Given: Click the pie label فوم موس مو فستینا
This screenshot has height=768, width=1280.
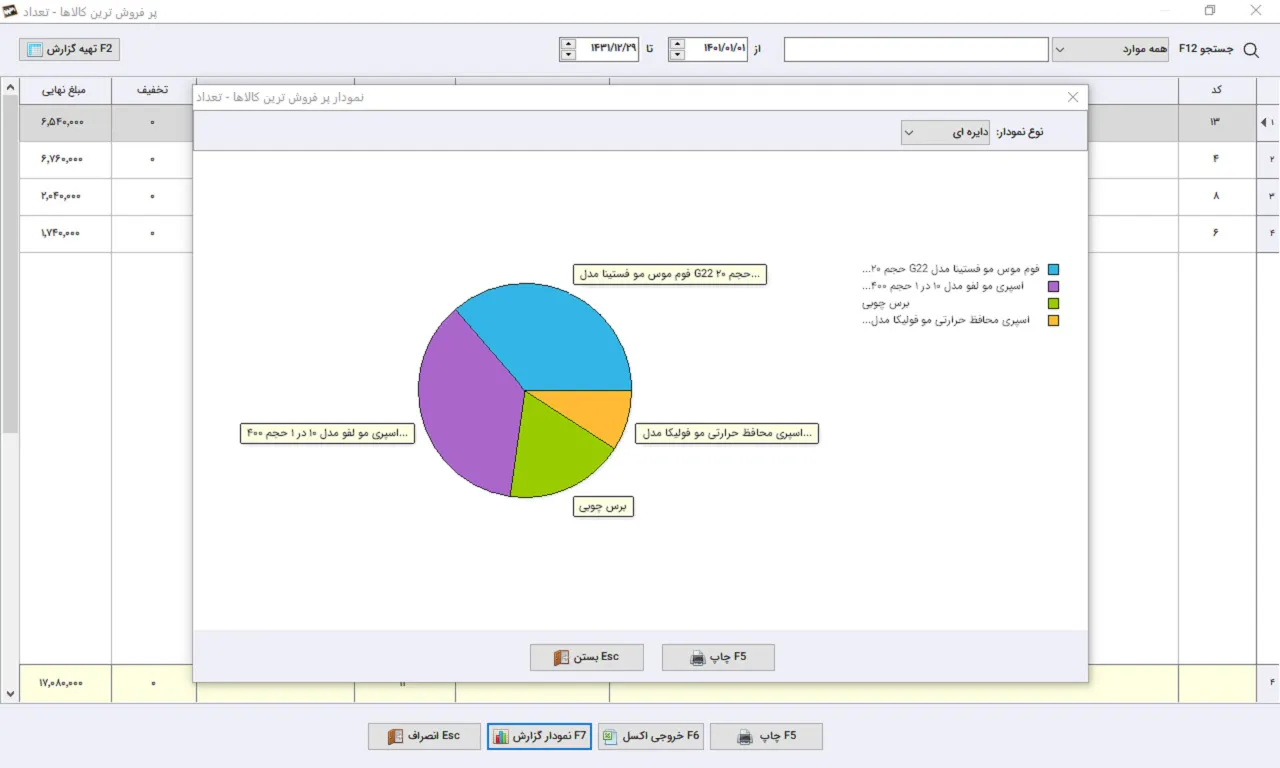Looking at the screenshot, I should (x=670, y=274).
